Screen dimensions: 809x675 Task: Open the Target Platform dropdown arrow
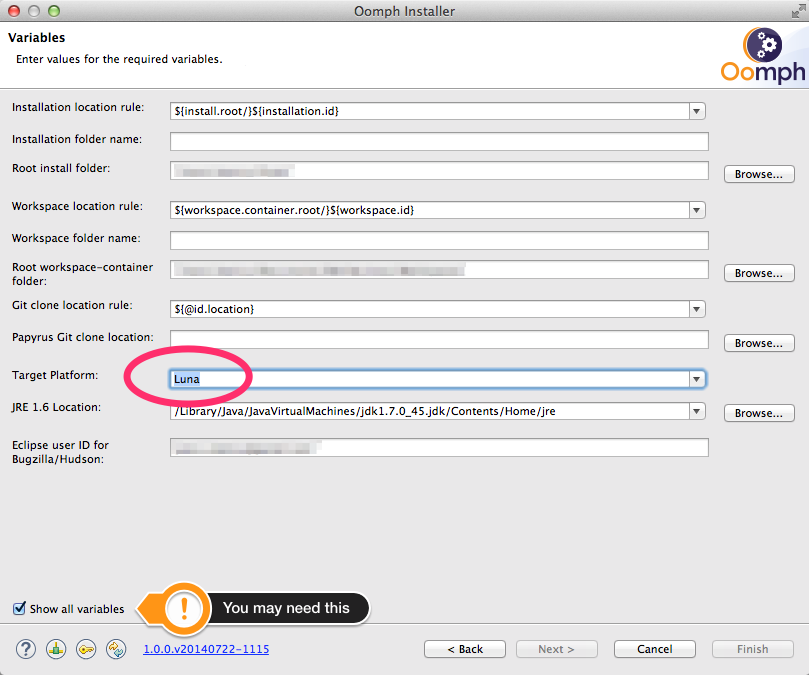[x=697, y=379]
